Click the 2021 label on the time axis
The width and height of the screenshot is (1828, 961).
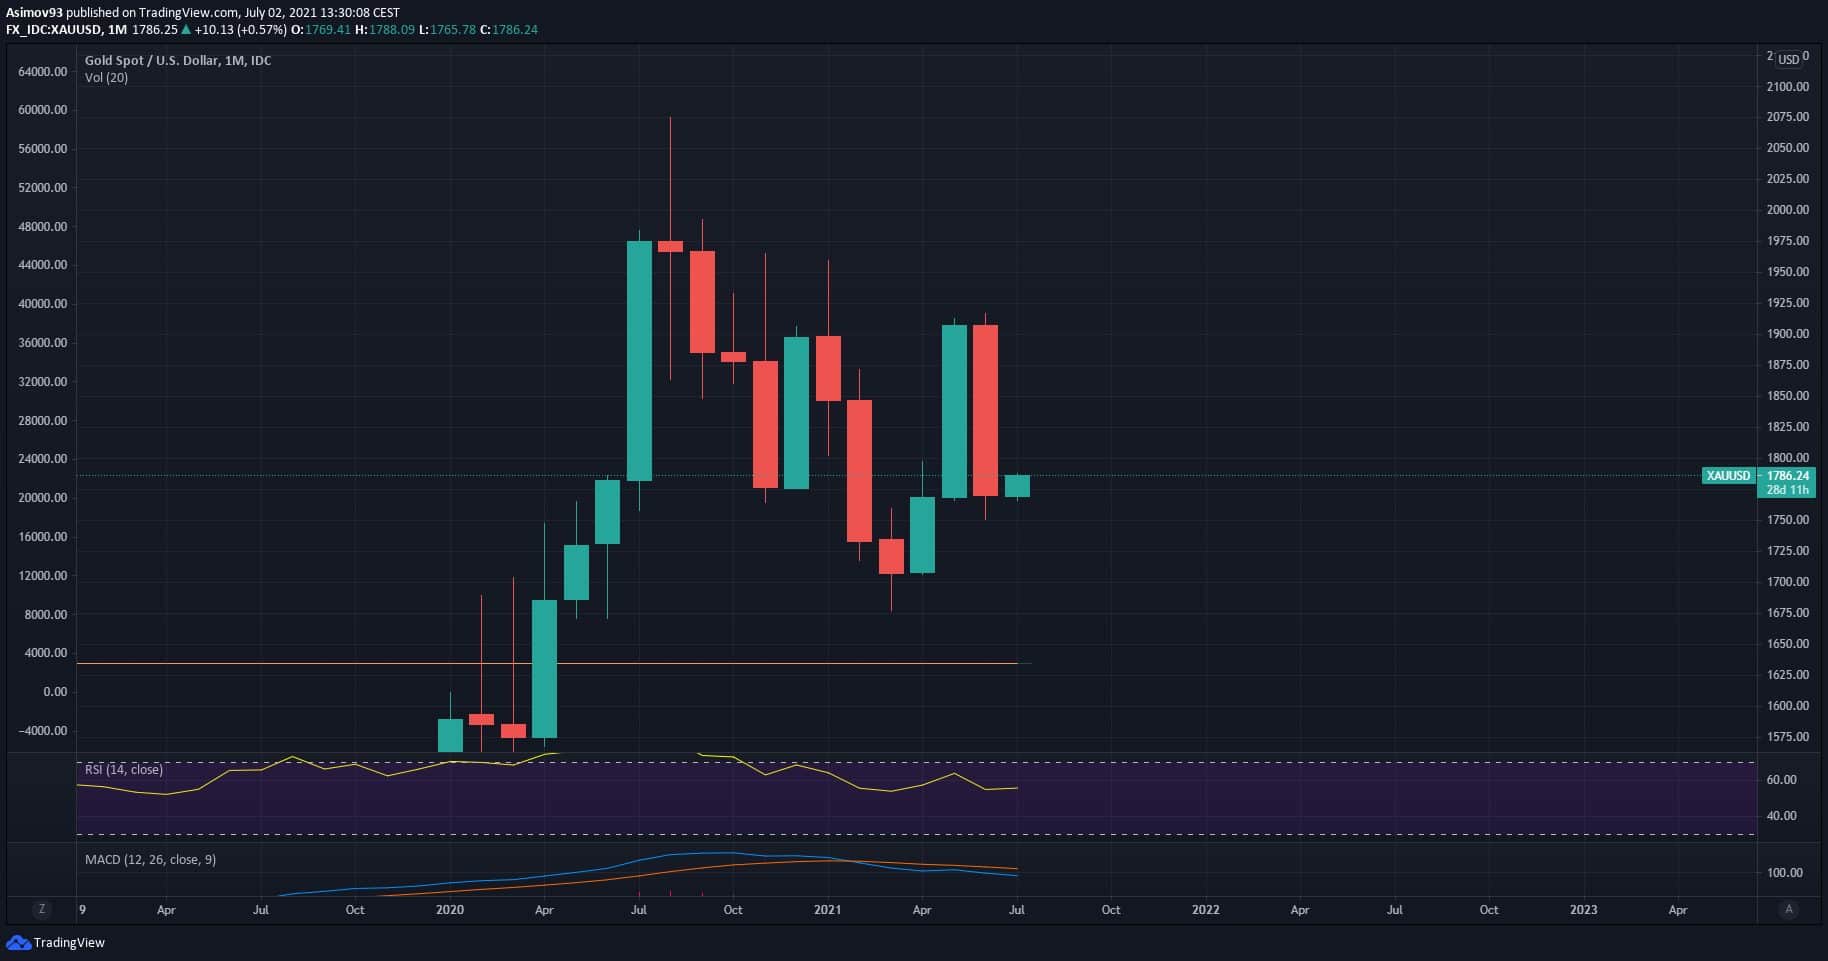click(827, 910)
